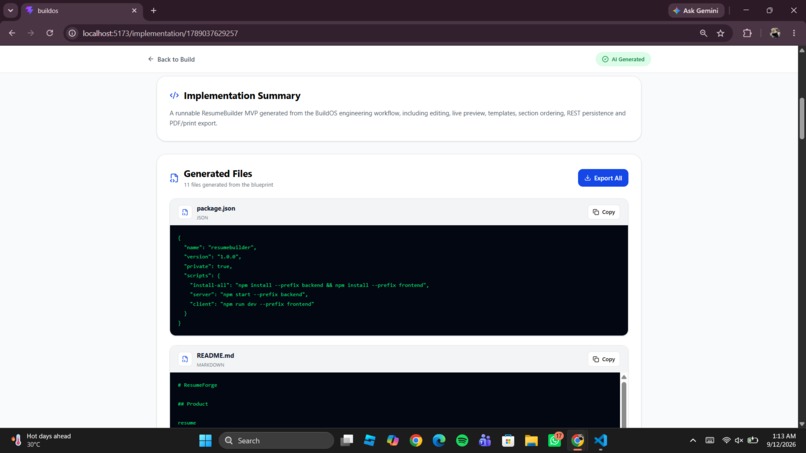Viewport: 806px width, 453px height.
Task: Bookmark this tab with star icon
Action: point(721,33)
